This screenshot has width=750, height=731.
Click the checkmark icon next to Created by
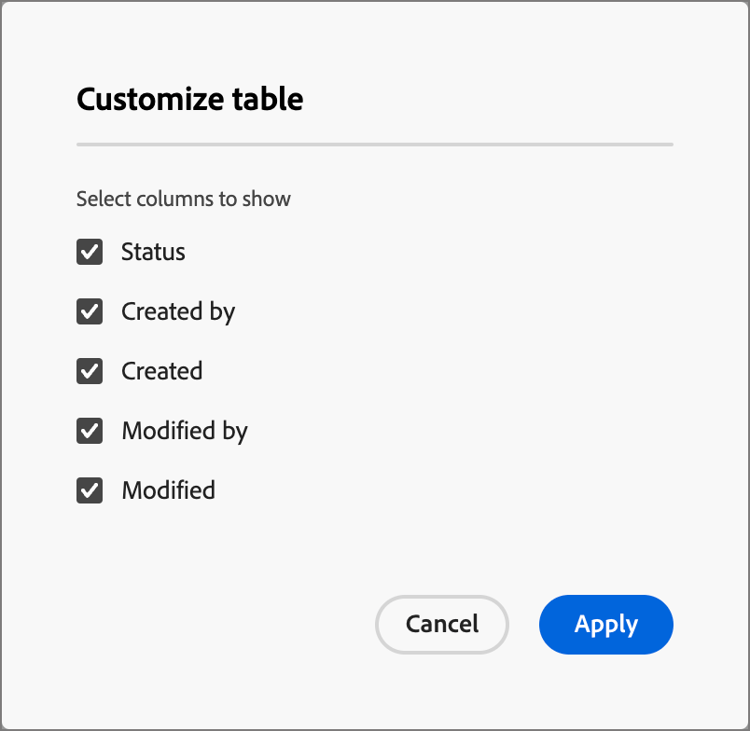[x=90, y=312]
